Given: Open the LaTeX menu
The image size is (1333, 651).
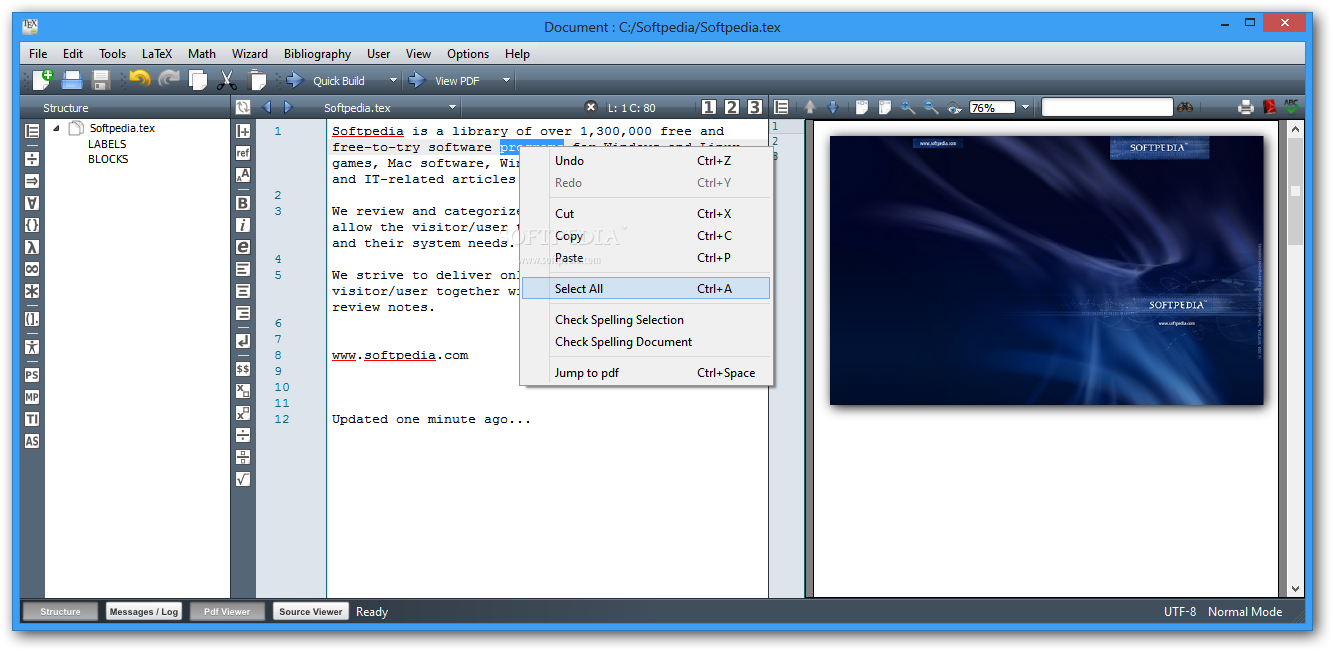Looking at the screenshot, I should point(156,54).
